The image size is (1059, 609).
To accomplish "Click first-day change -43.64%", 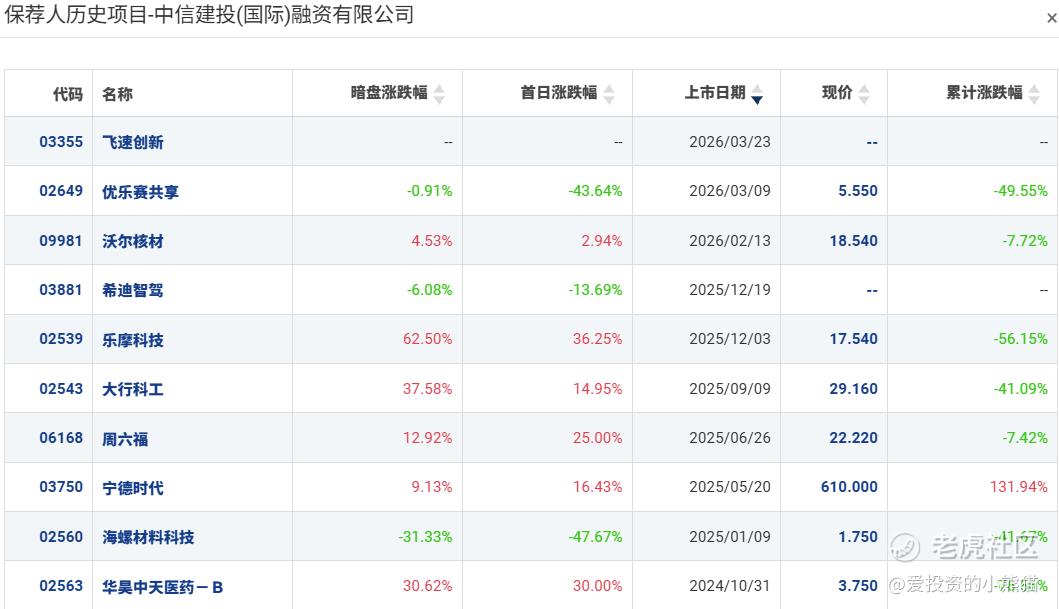I will (x=595, y=191).
